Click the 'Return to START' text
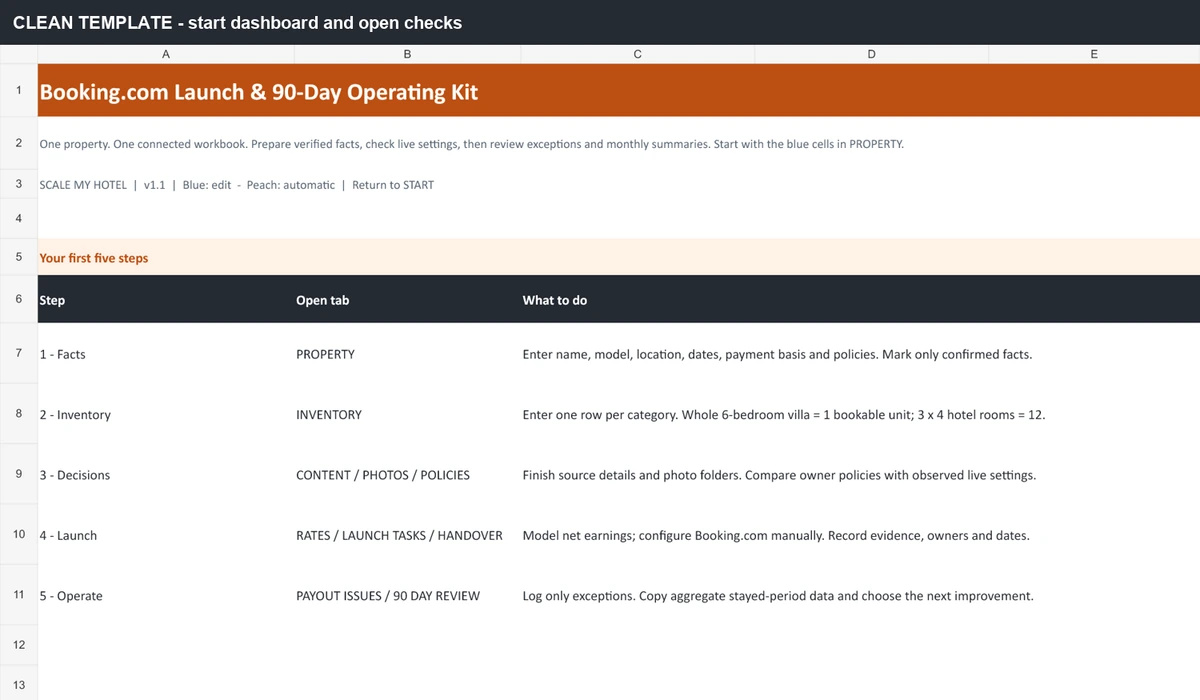 tap(393, 185)
